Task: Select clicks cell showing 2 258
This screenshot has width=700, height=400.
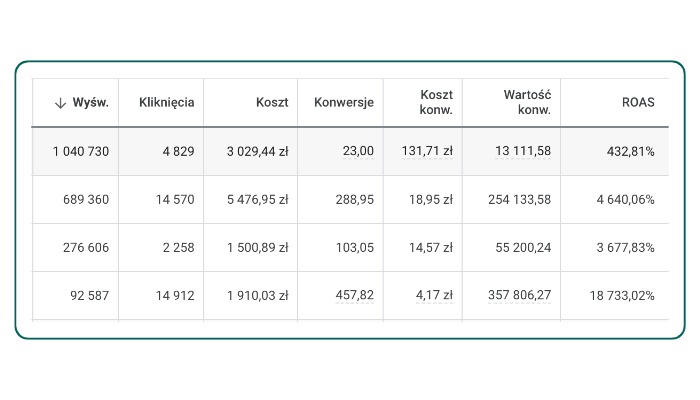Action: pos(176,247)
